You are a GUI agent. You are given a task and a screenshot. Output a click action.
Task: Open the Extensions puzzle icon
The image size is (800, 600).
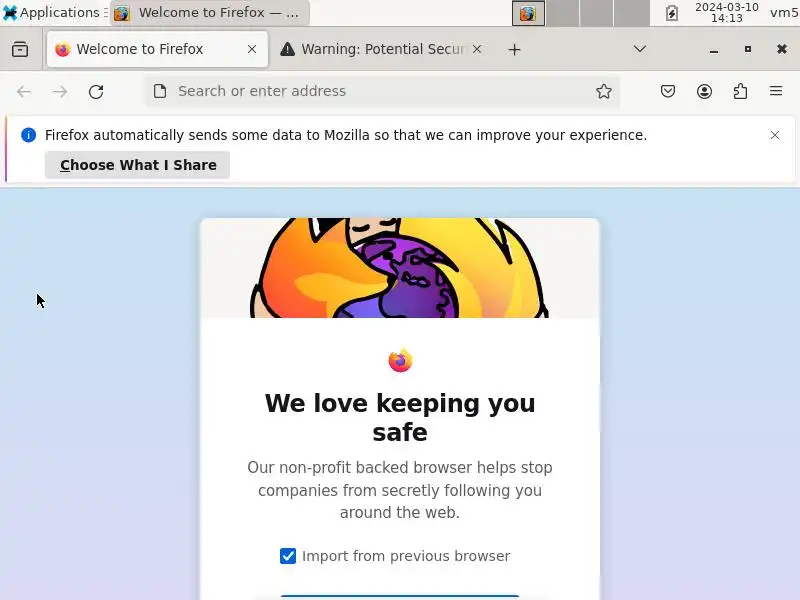click(740, 91)
